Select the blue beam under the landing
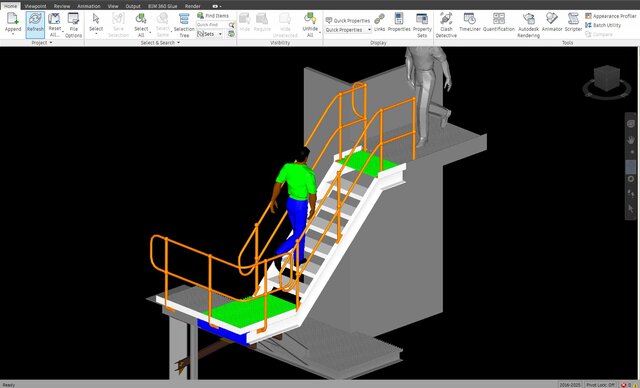The height and width of the screenshot is (388, 640). click(x=222, y=333)
